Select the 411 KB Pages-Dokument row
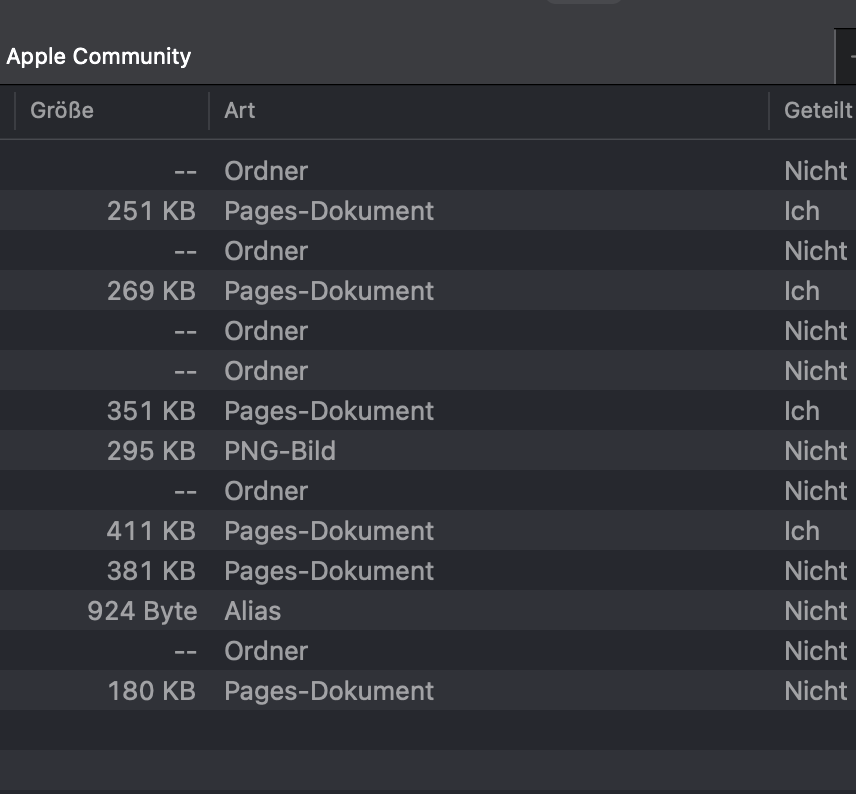The height and width of the screenshot is (794, 856). (329, 531)
